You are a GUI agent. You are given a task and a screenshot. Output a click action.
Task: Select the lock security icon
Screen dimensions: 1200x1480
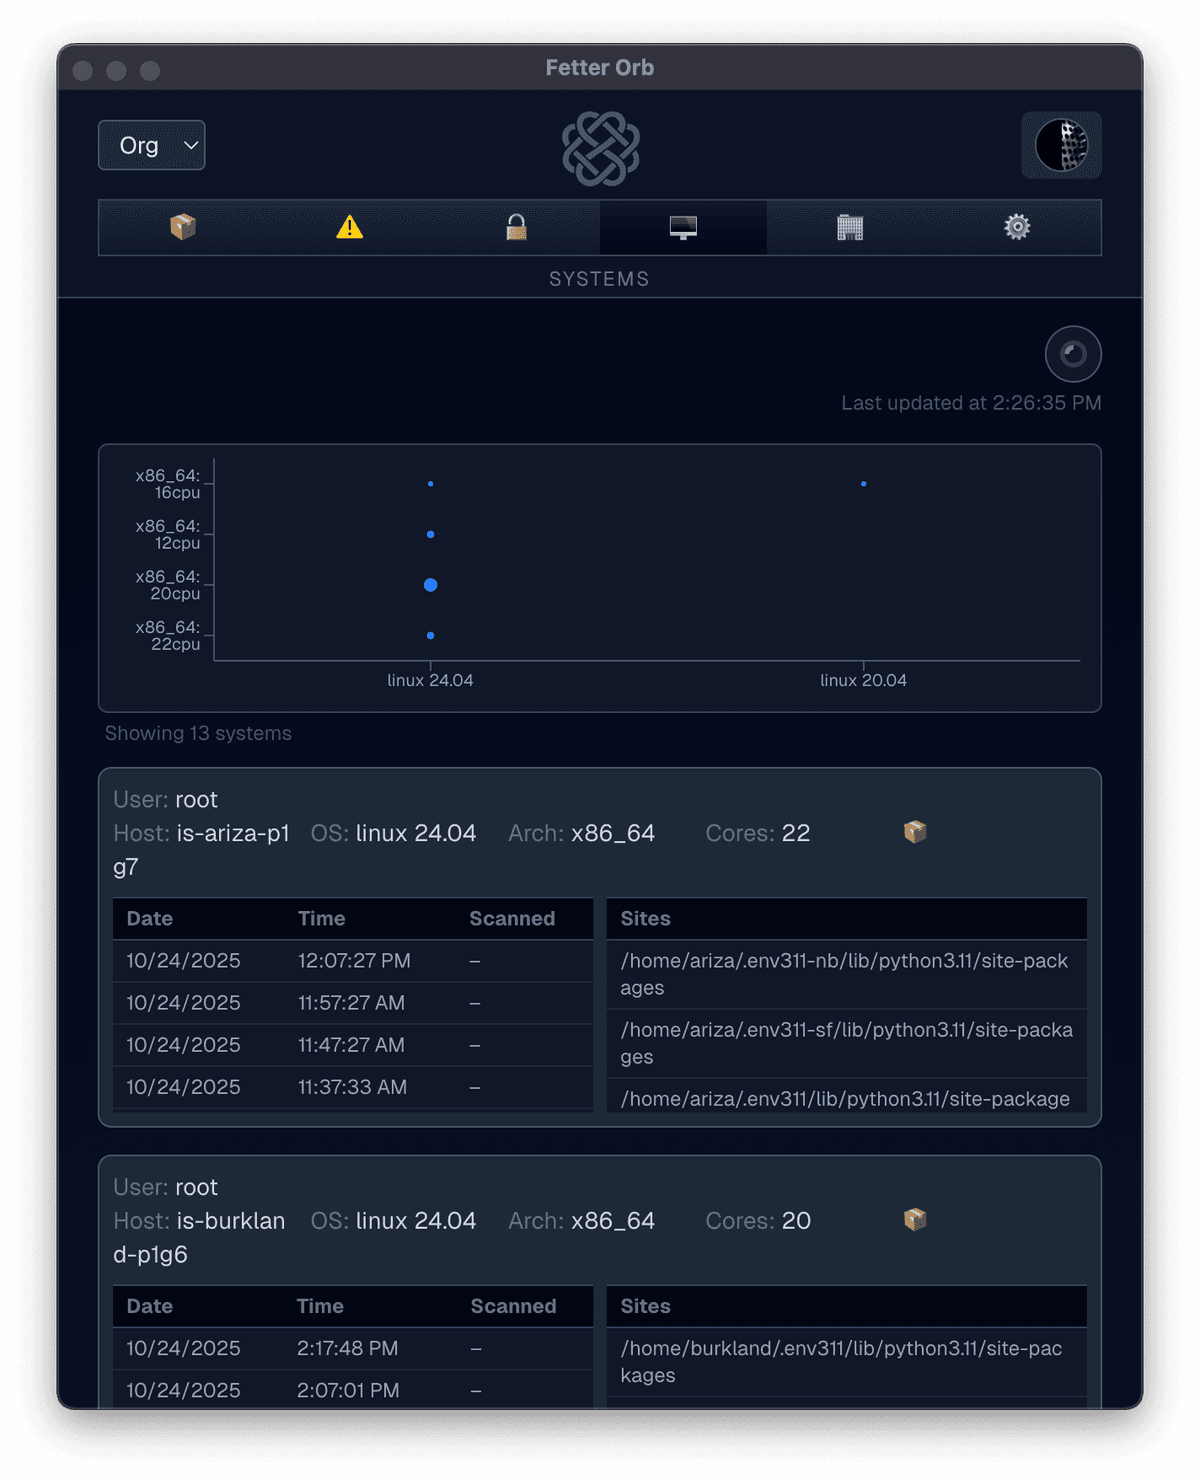coord(515,227)
